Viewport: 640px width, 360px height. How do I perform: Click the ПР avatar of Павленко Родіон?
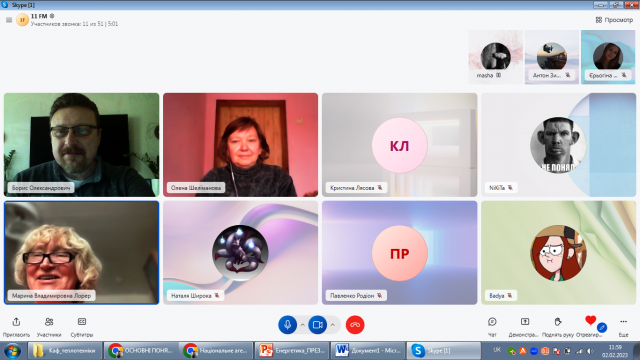[x=400, y=253]
